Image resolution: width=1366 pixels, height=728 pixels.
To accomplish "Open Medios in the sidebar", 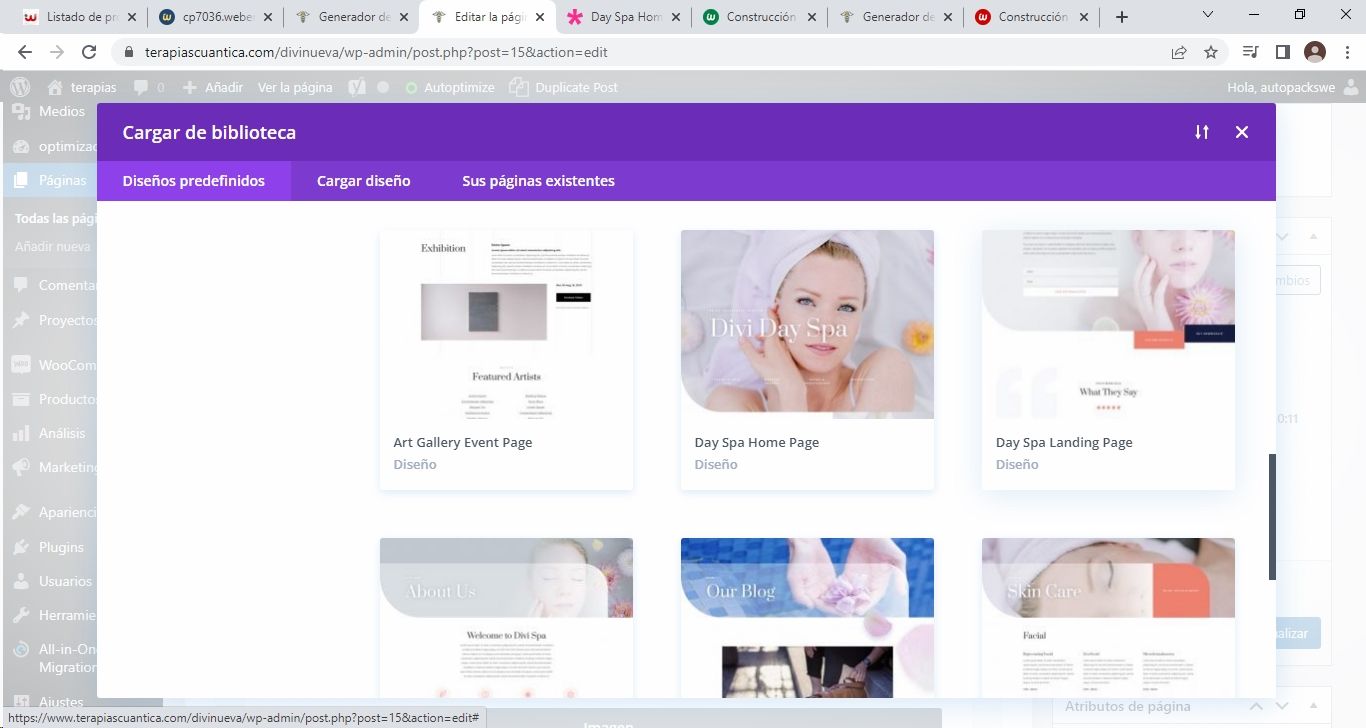I will [50, 111].
